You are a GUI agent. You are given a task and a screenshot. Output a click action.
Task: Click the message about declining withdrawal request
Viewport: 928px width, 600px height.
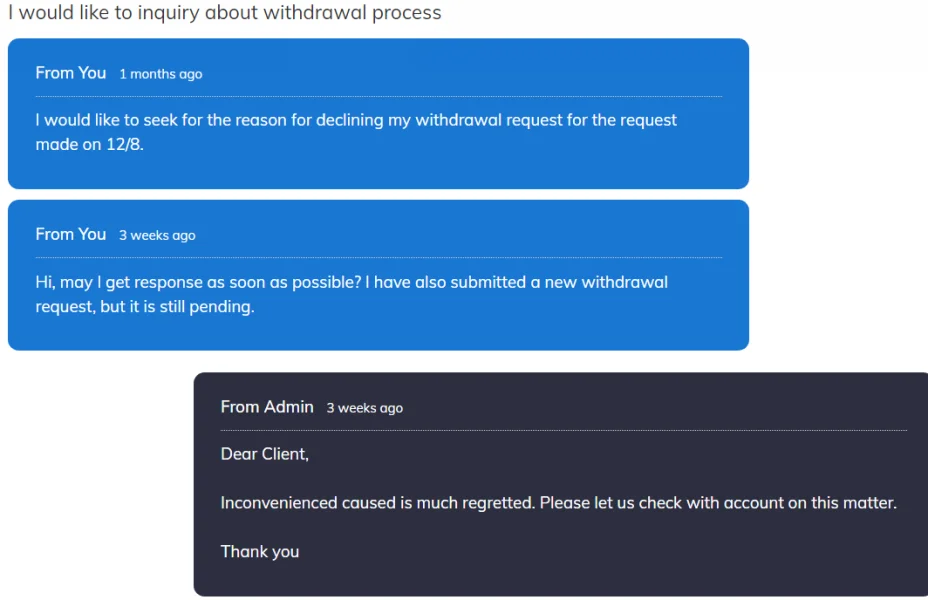(356, 120)
